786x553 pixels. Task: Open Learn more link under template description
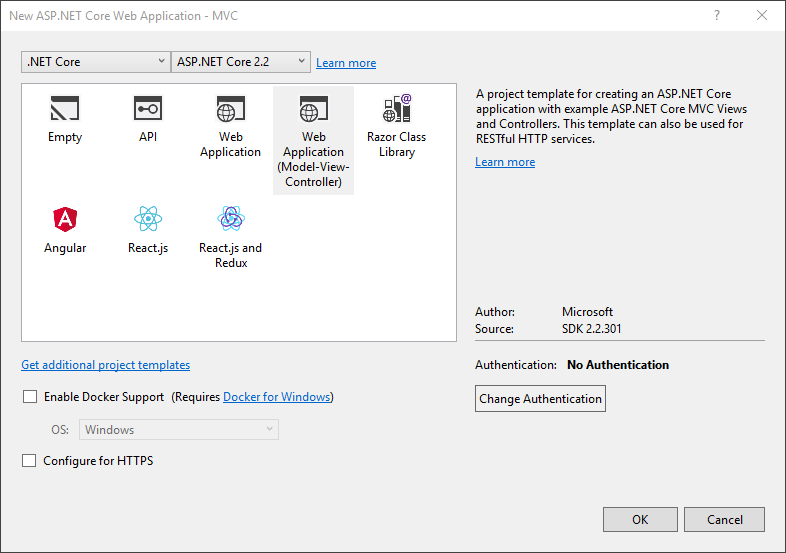coord(505,162)
